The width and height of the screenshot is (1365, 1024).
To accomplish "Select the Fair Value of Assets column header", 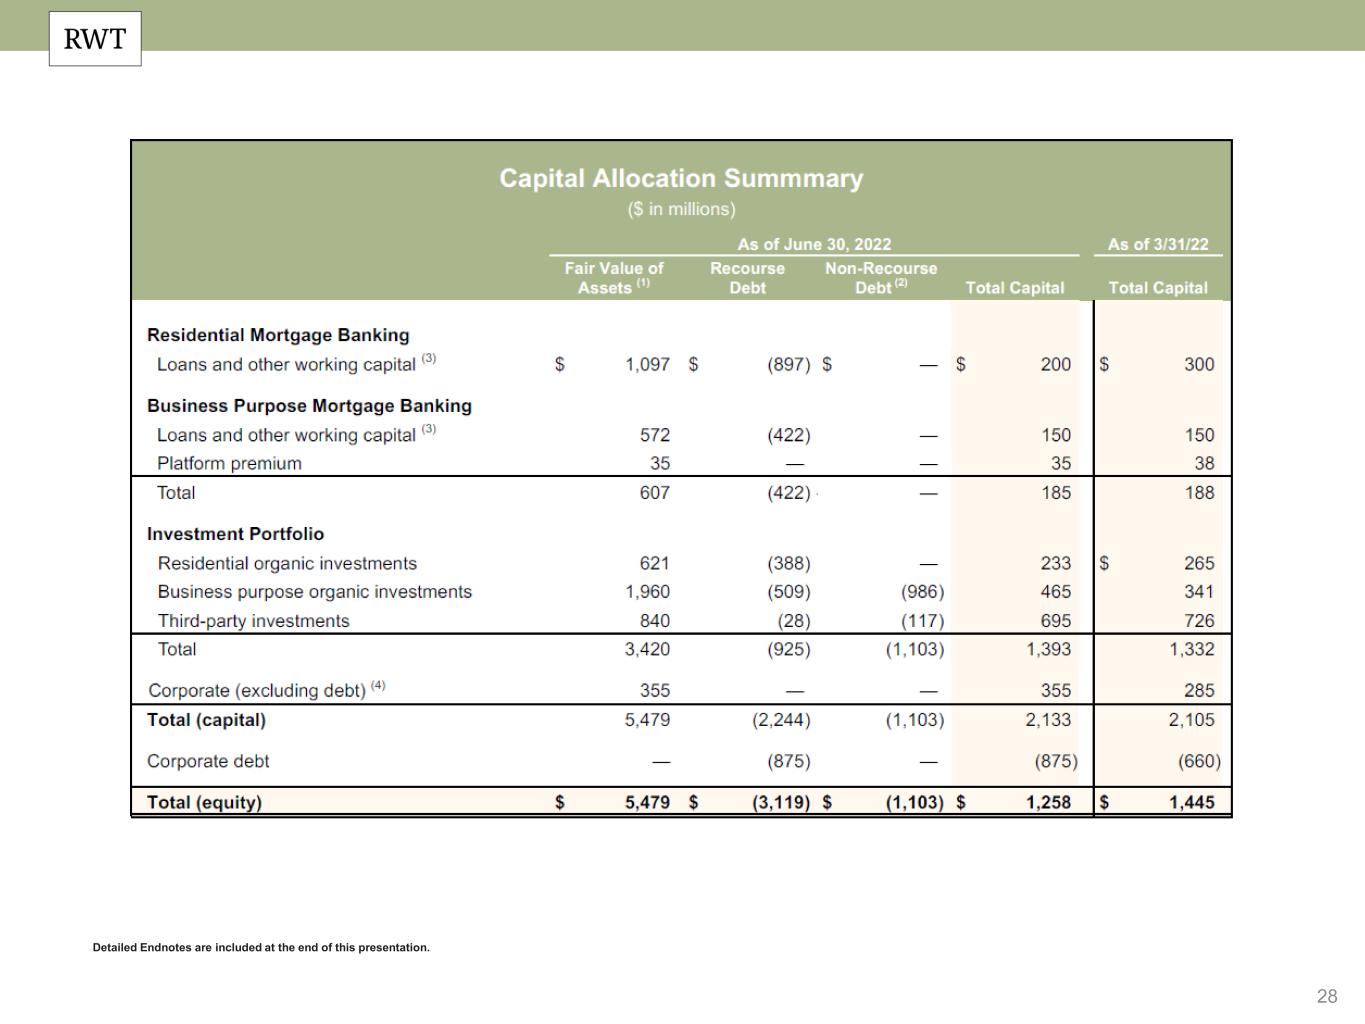I will click(613, 278).
